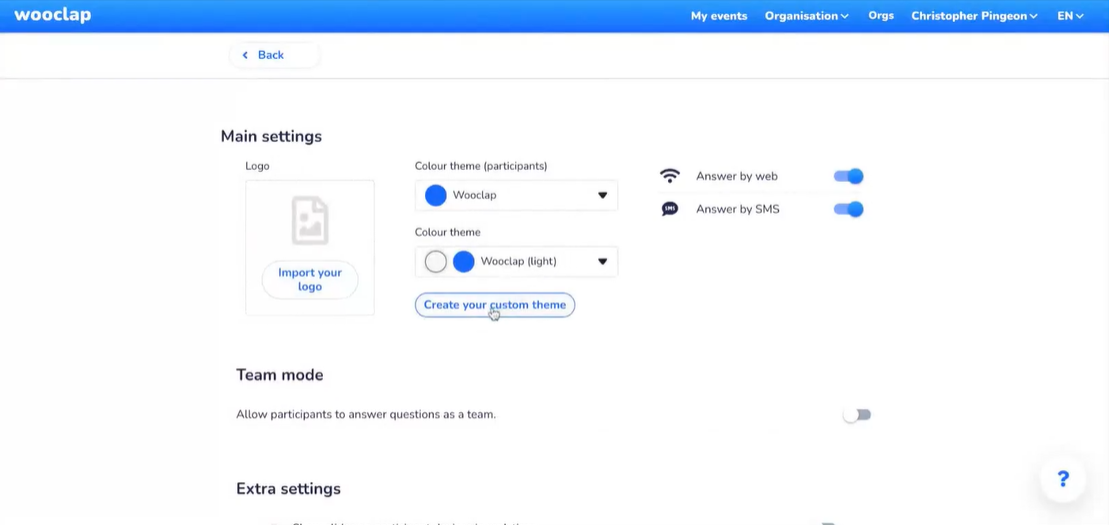The height and width of the screenshot is (525, 1109).
Task: Open Christopher Pingeon account menu
Action: [974, 16]
